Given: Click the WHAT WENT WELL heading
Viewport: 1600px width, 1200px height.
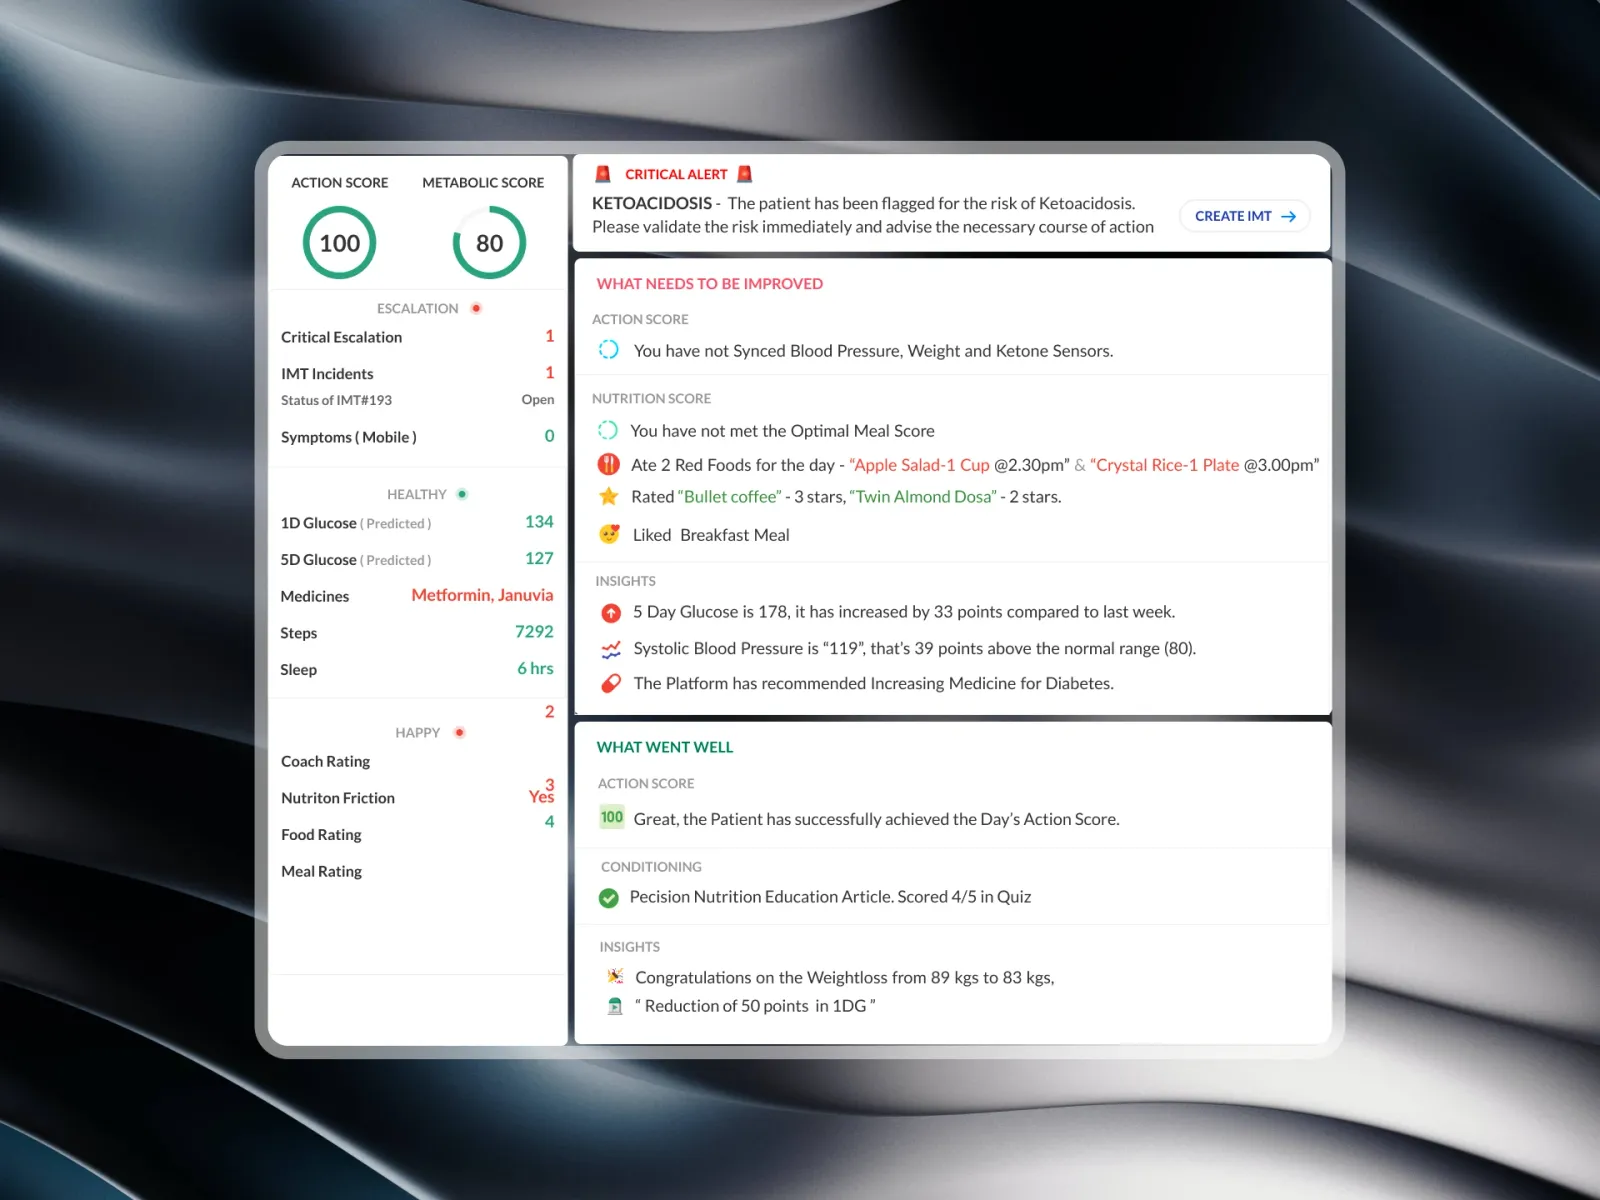Looking at the screenshot, I should pyautogui.click(x=665, y=747).
